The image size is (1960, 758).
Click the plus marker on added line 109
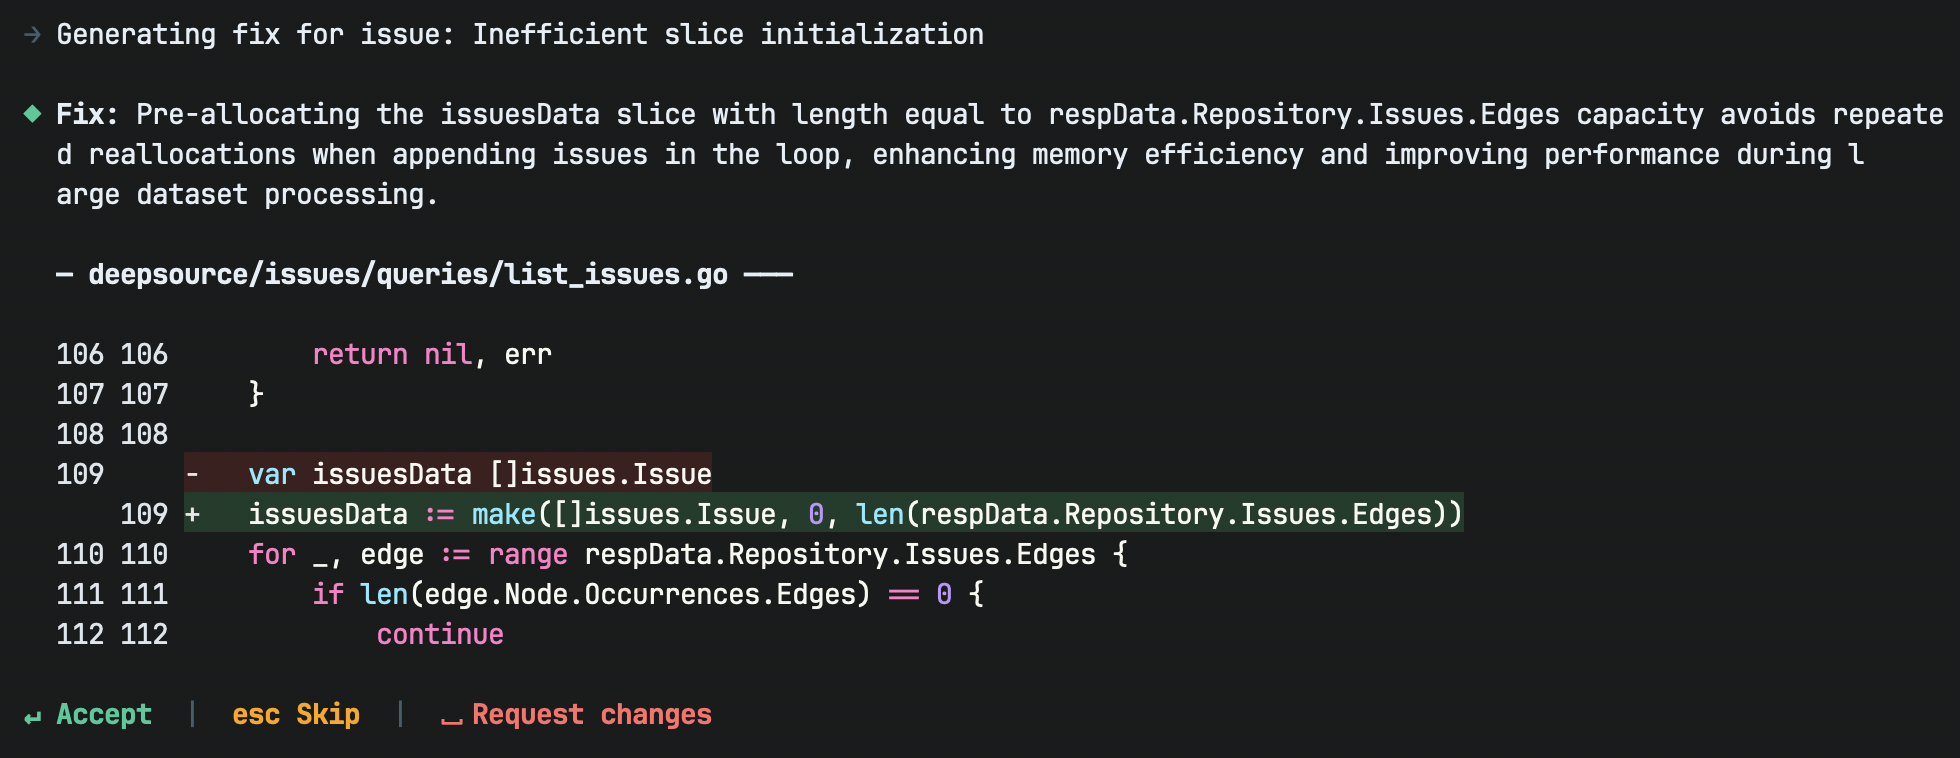(x=193, y=515)
